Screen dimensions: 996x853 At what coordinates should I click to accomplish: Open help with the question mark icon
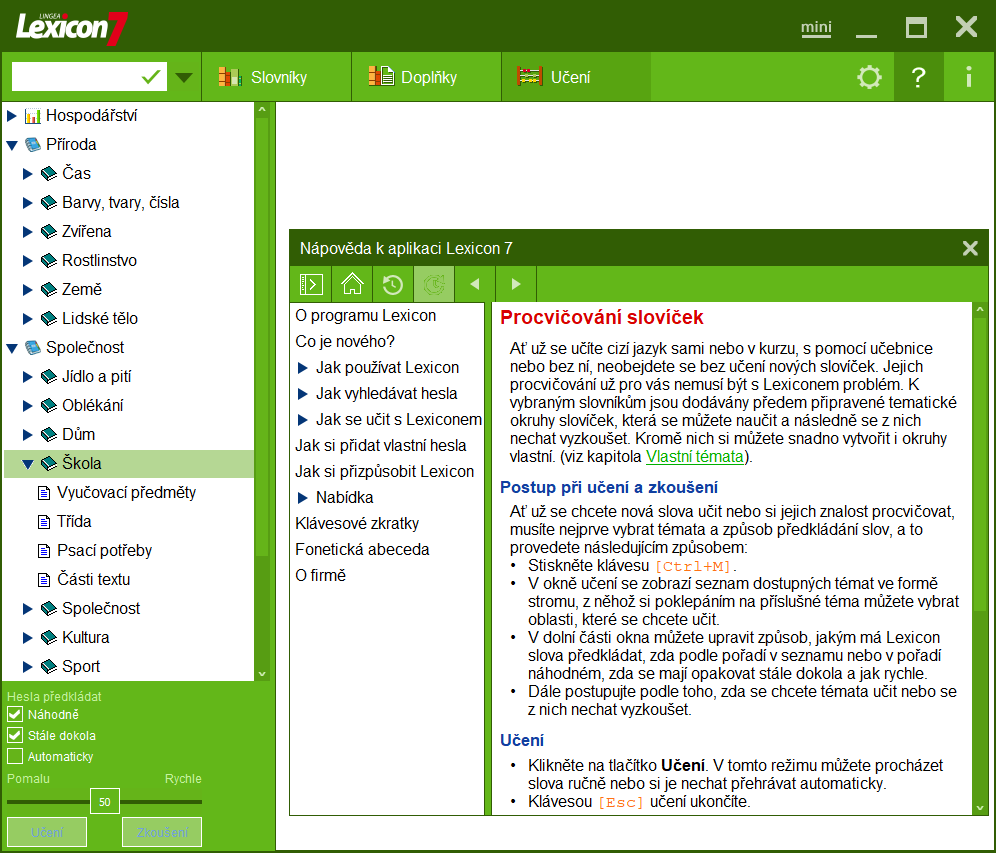(x=918, y=77)
